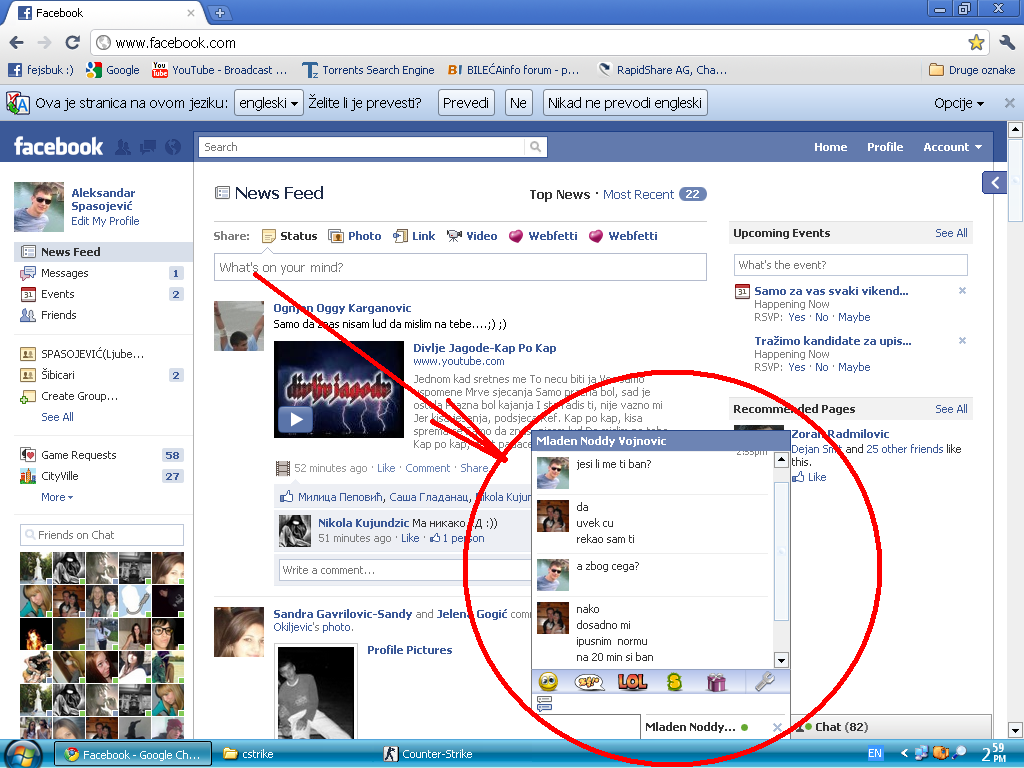This screenshot has width=1024, height=768.
Task: Click the dollar sign chat icon
Action: [x=674, y=682]
